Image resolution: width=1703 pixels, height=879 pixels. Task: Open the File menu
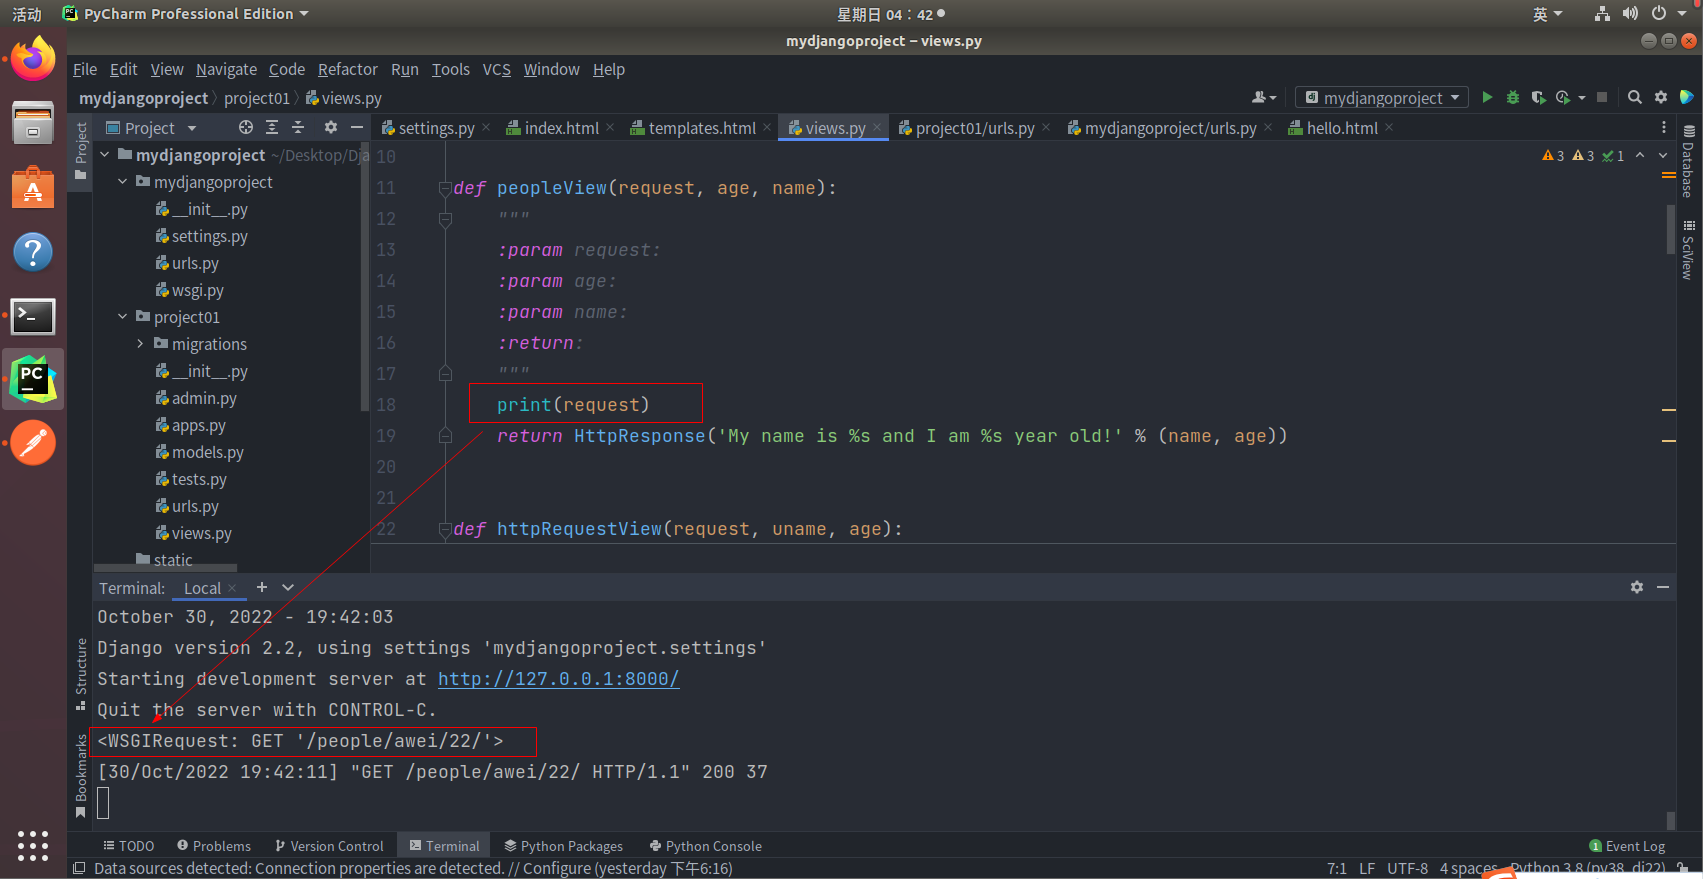tap(85, 69)
